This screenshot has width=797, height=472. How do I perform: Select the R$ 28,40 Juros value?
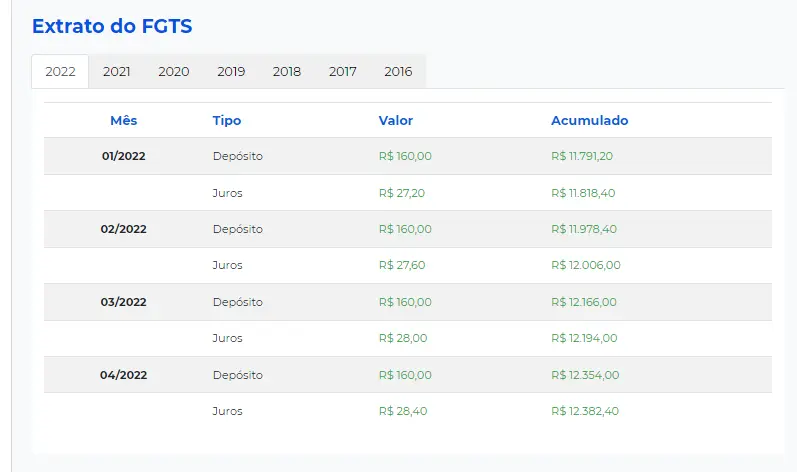coord(403,411)
